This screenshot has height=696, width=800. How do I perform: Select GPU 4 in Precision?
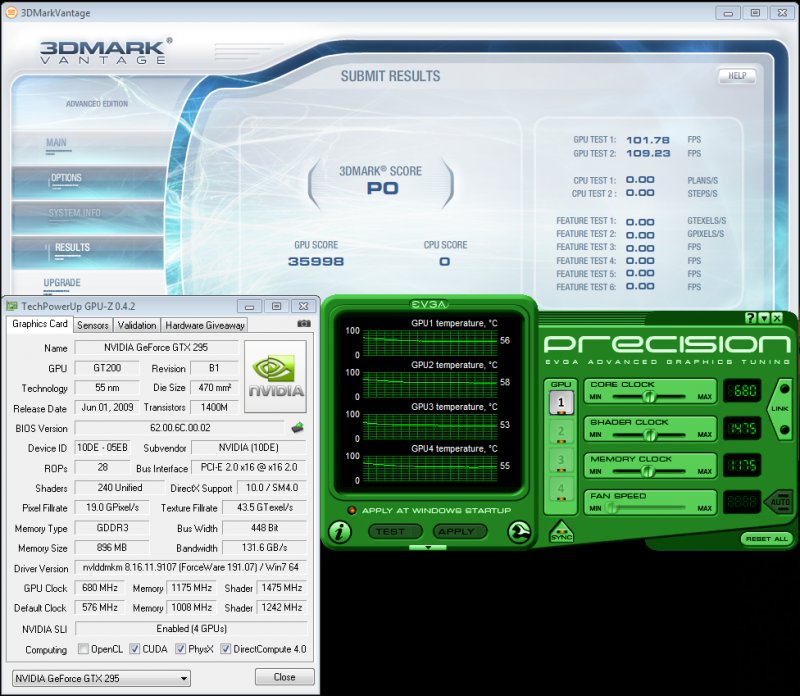click(x=561, y=489)
